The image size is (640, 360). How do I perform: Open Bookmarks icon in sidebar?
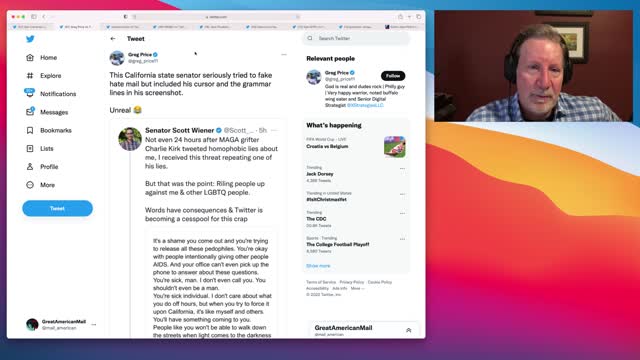coord(30,130)
